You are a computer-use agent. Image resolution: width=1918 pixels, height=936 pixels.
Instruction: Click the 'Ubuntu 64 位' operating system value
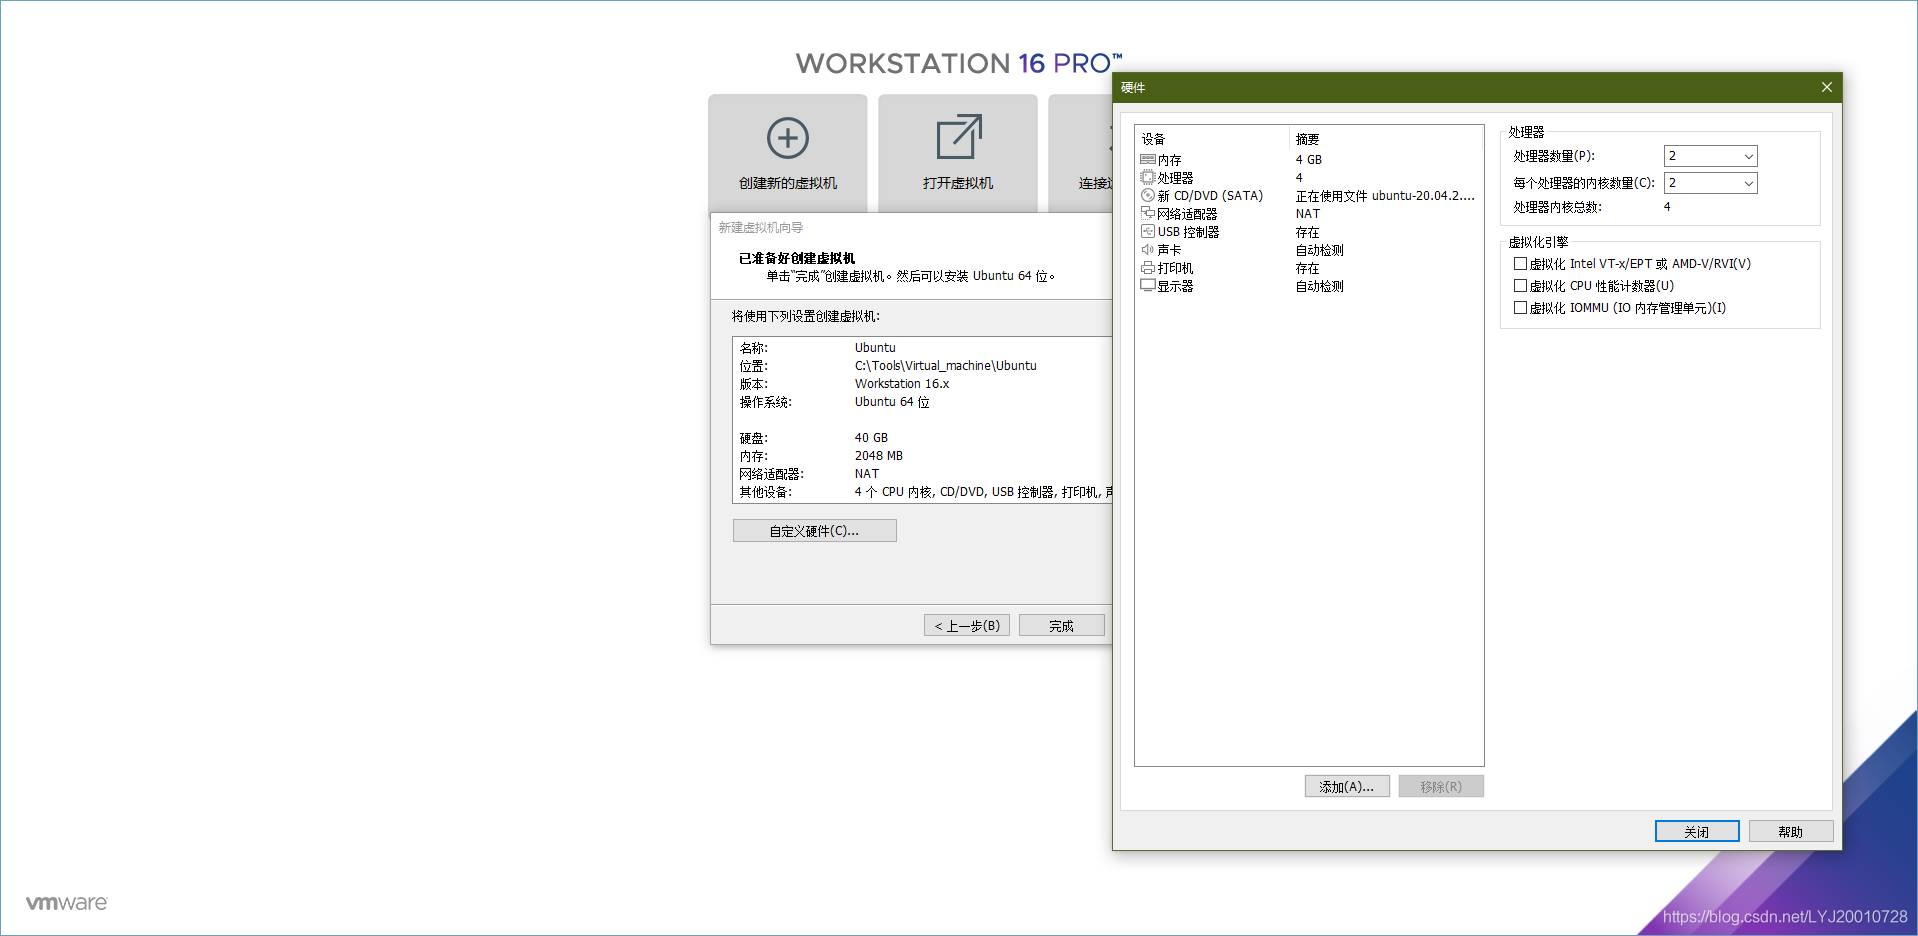[x=892, y=402]
